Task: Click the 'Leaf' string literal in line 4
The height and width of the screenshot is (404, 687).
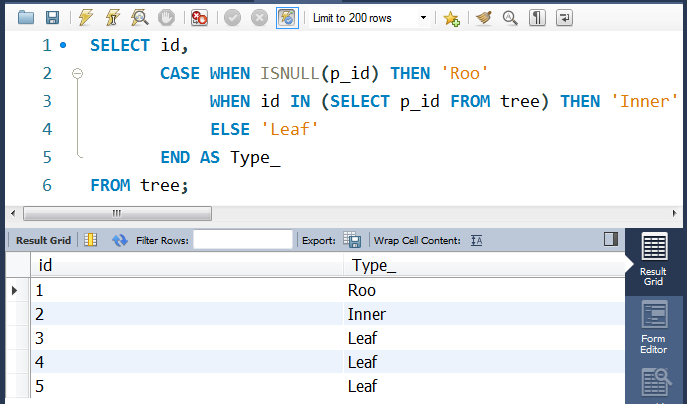Action: coord(290,129)
